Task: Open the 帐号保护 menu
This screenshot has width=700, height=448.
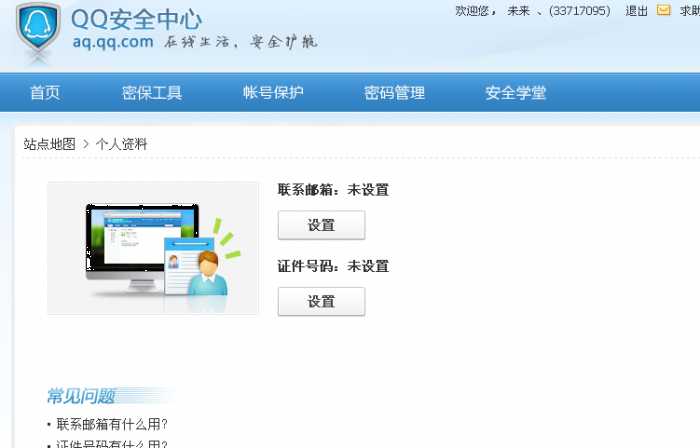Action: 273,93
